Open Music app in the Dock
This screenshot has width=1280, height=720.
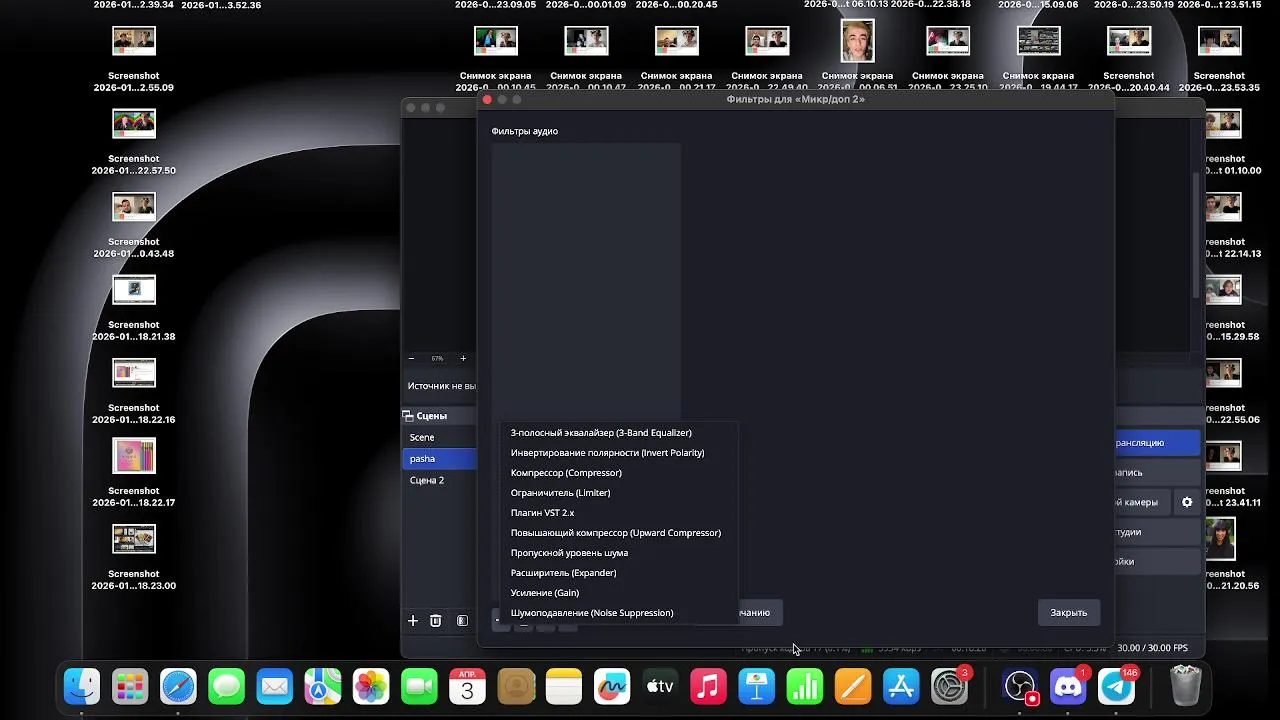(x=708, y=686)
